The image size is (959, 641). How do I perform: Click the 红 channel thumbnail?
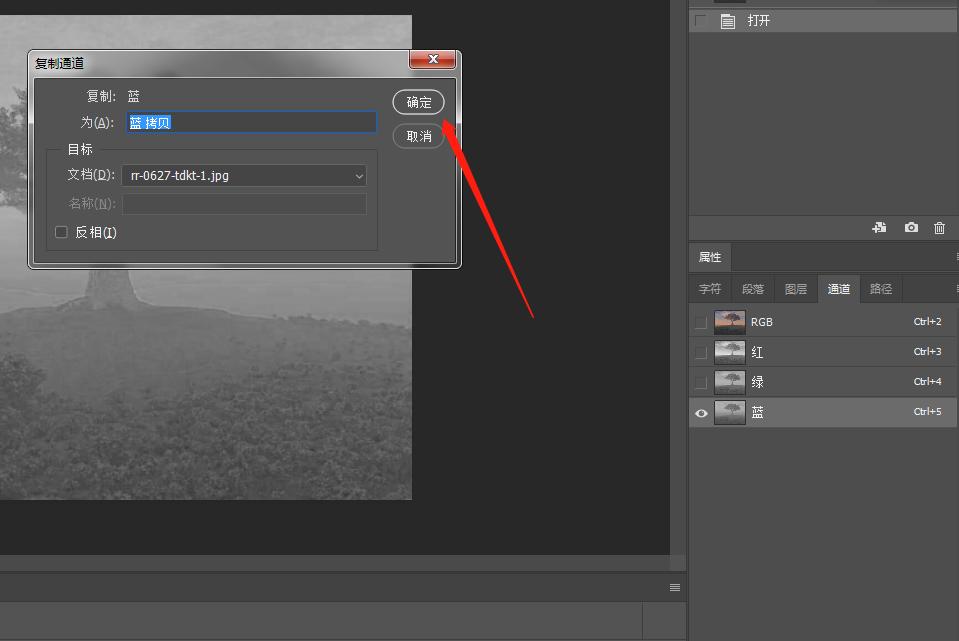[x=730, y=352]
